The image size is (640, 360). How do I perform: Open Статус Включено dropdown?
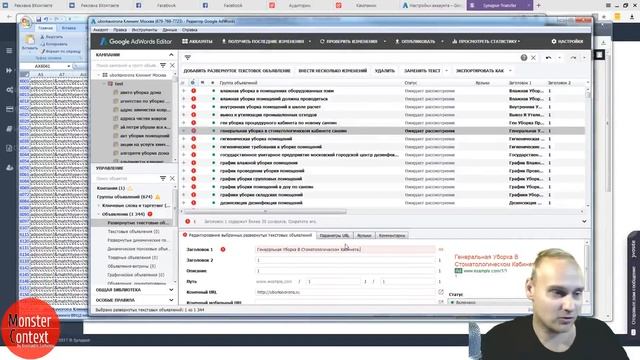coord(488,302)
